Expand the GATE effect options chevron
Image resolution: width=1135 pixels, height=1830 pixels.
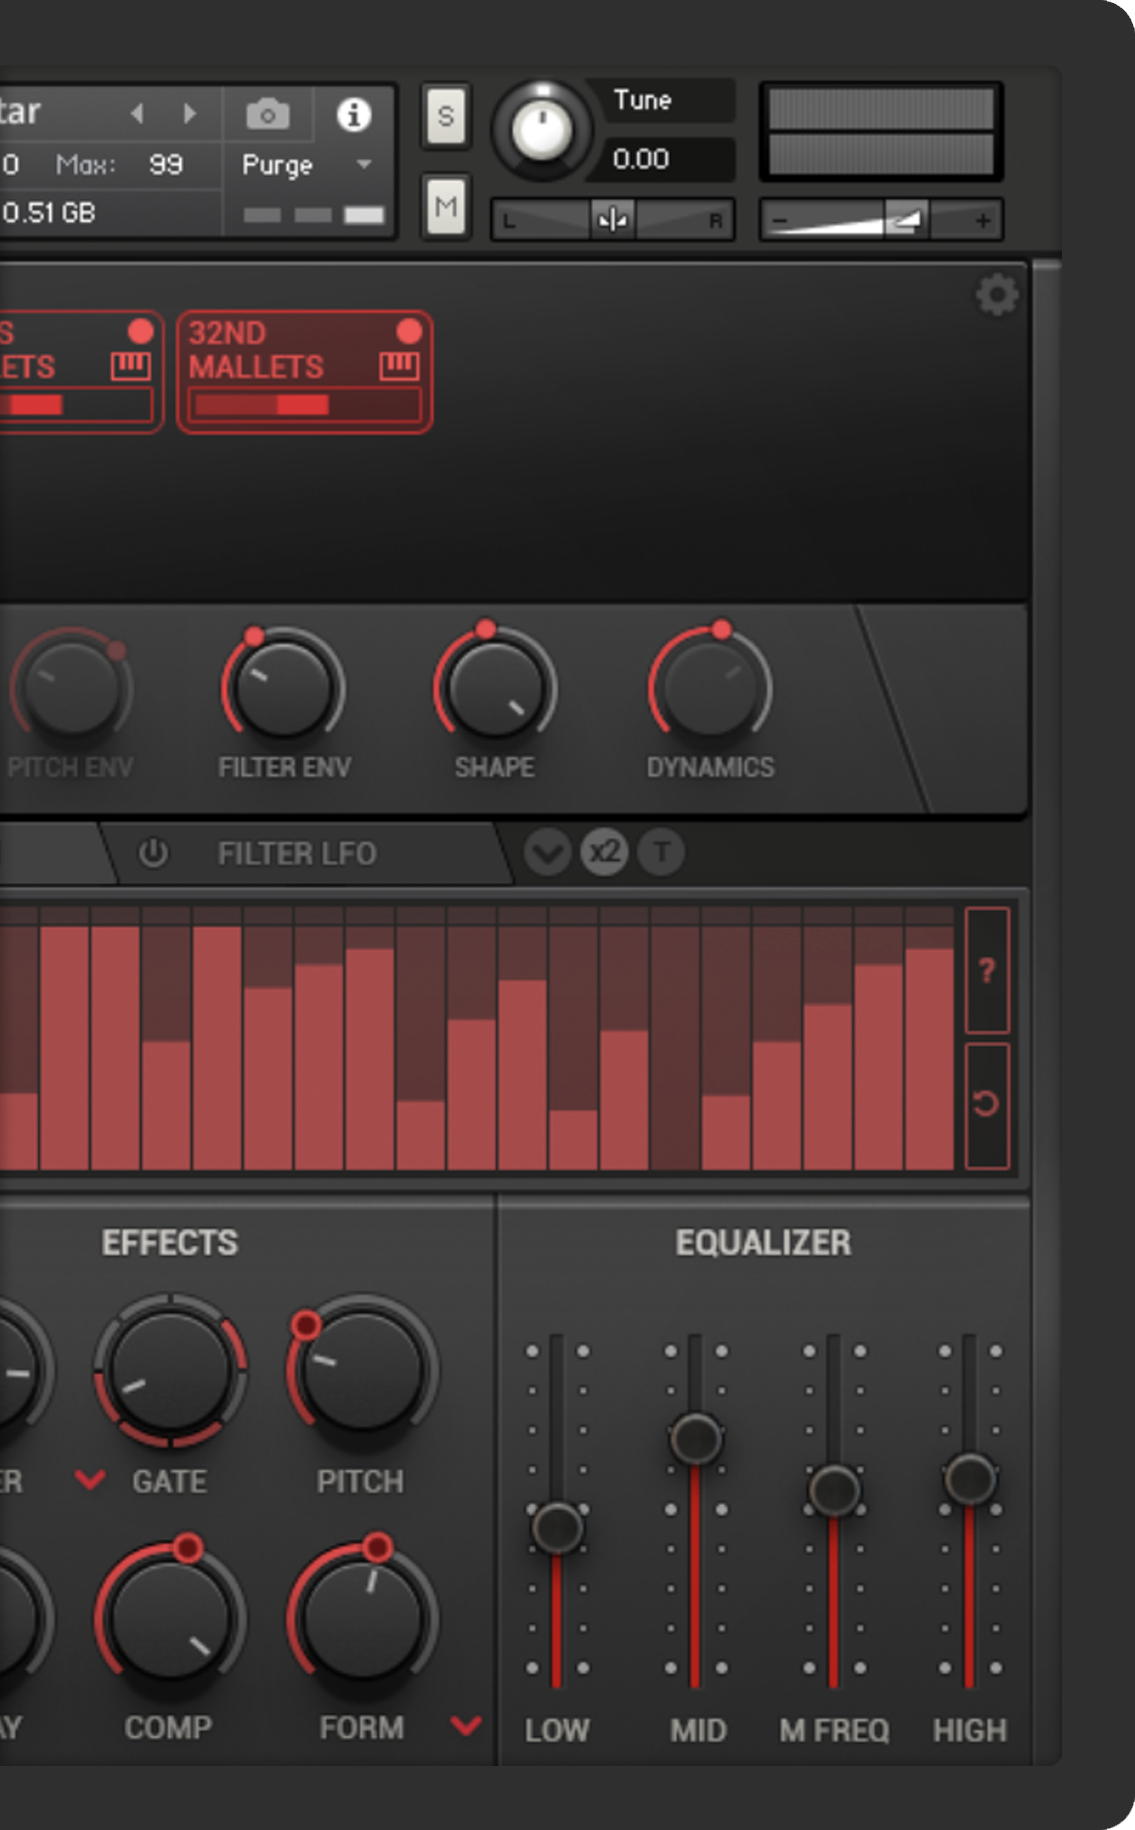(90, 1479)
